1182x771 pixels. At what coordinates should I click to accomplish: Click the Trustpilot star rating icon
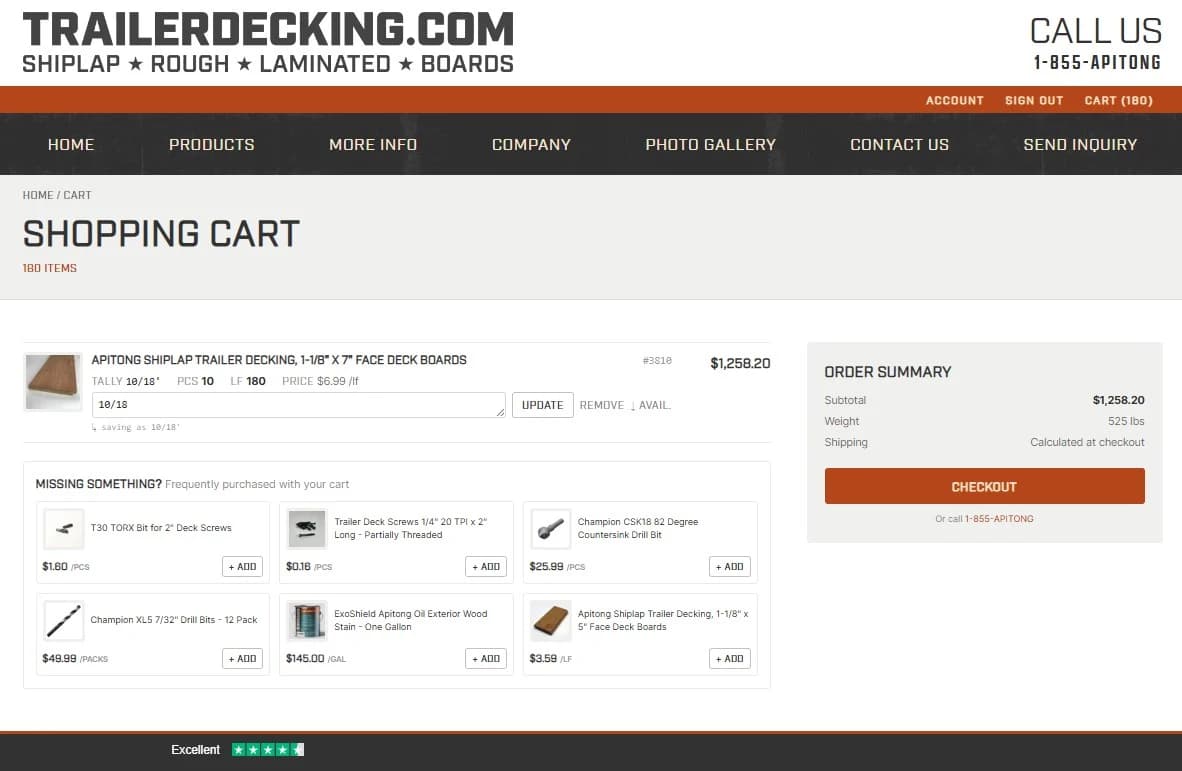click(x=268, y=749)
